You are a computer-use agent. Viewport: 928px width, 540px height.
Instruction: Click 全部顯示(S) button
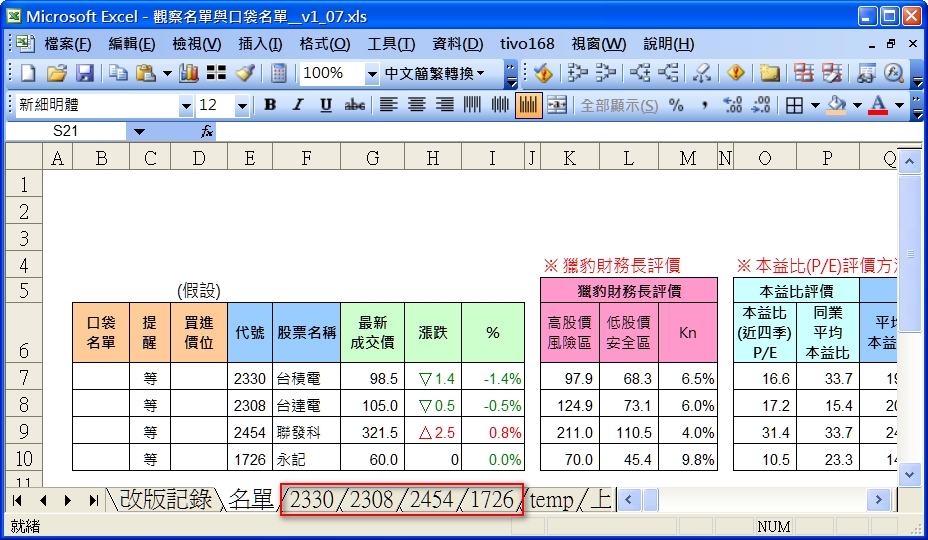619,105
